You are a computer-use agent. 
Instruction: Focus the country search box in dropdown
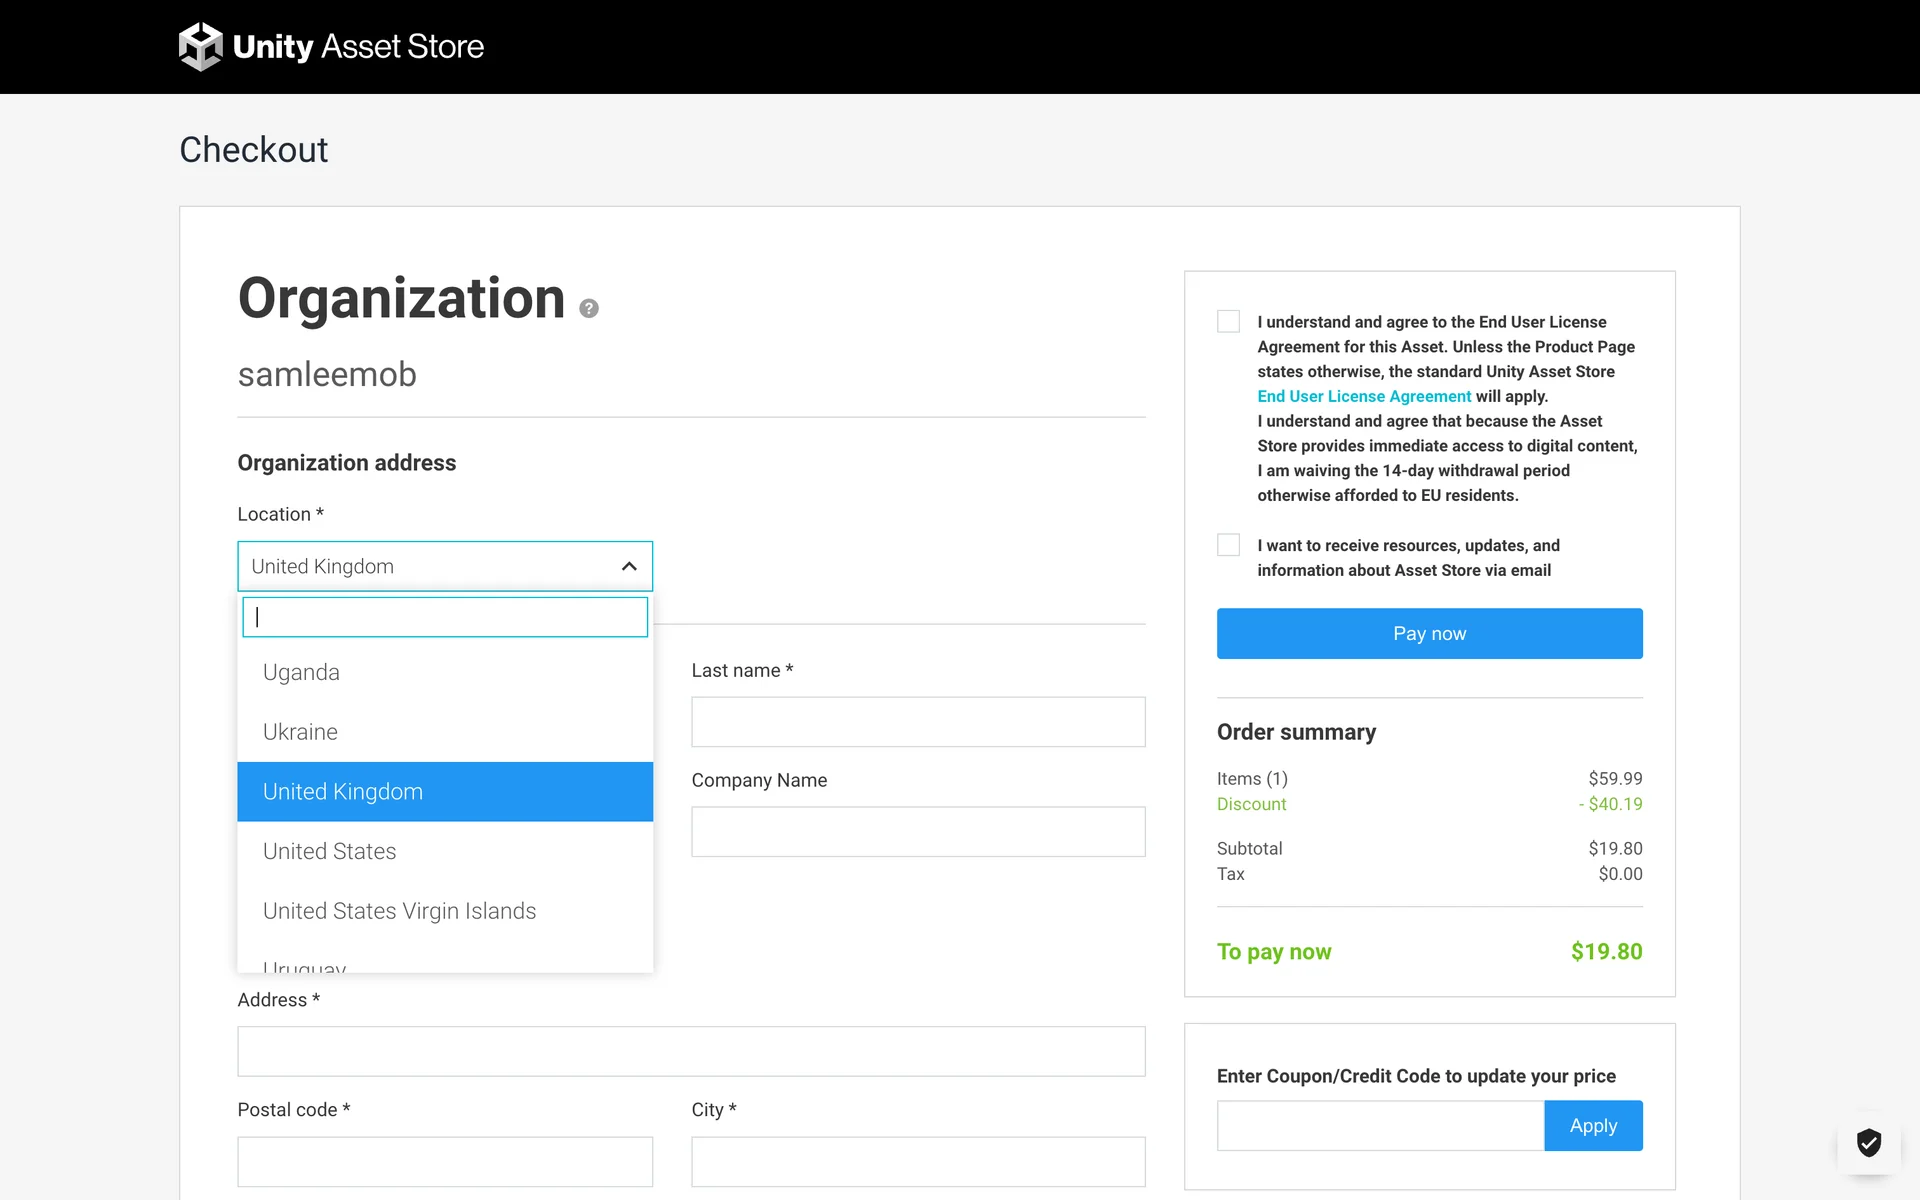[x=445, y=617]
